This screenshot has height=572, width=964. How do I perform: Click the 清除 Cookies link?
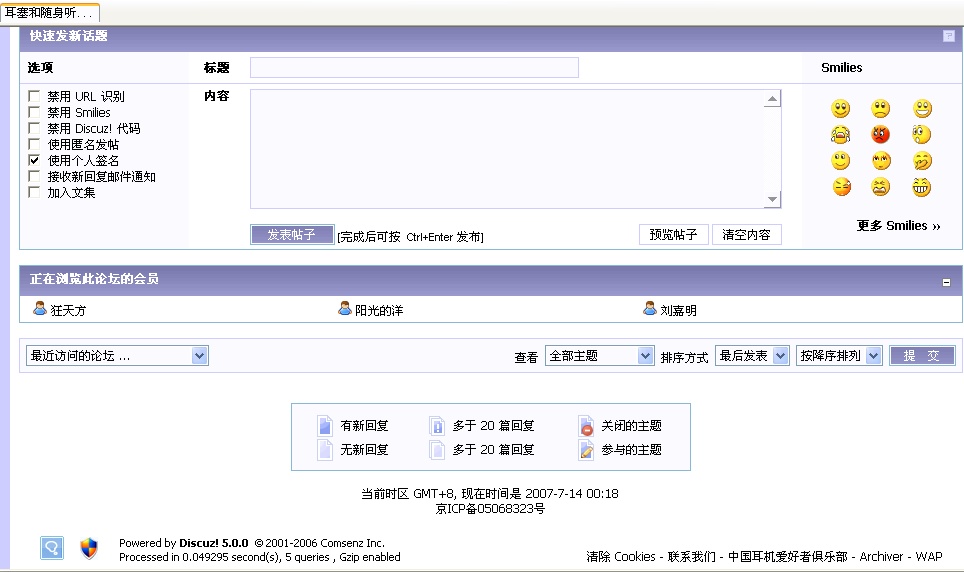pyautogui.click(x=620, y=556)
